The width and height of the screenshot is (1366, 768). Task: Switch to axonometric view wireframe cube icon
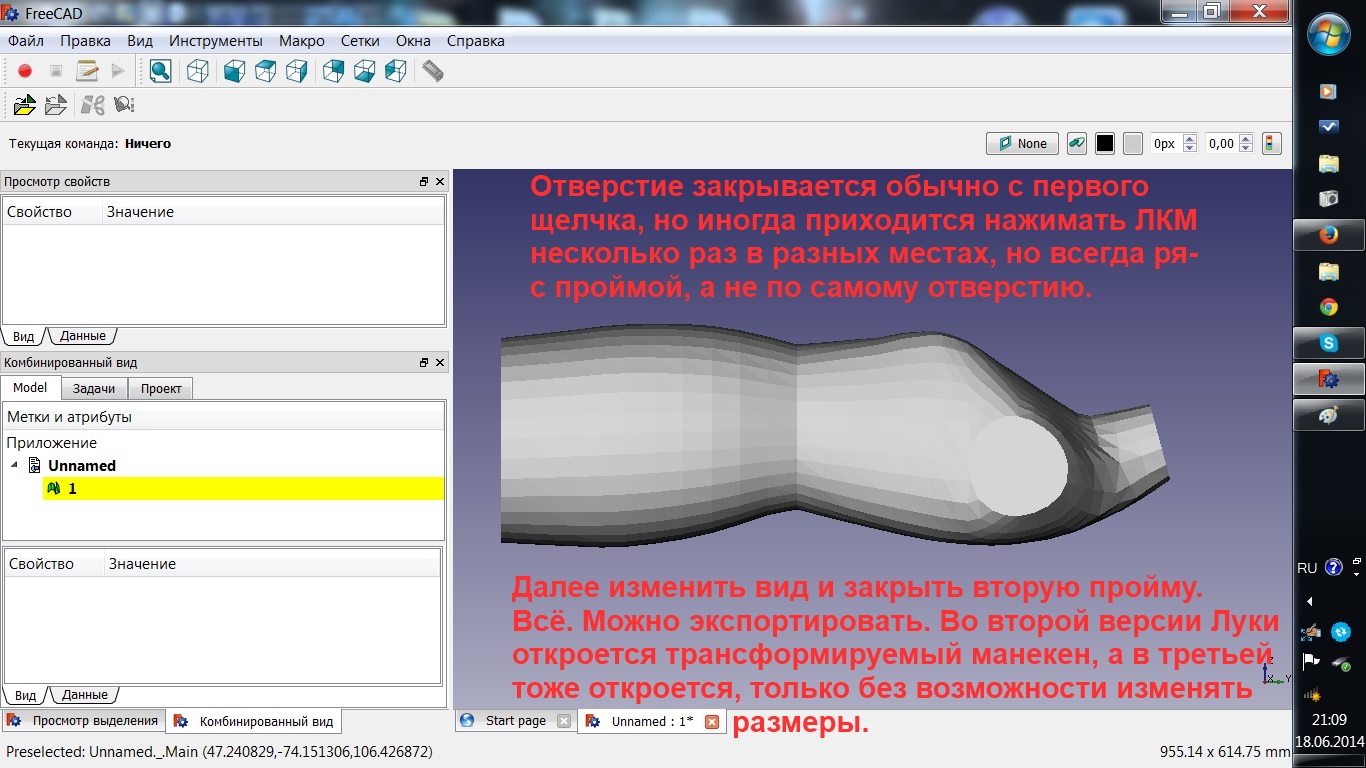pos(198,71)
